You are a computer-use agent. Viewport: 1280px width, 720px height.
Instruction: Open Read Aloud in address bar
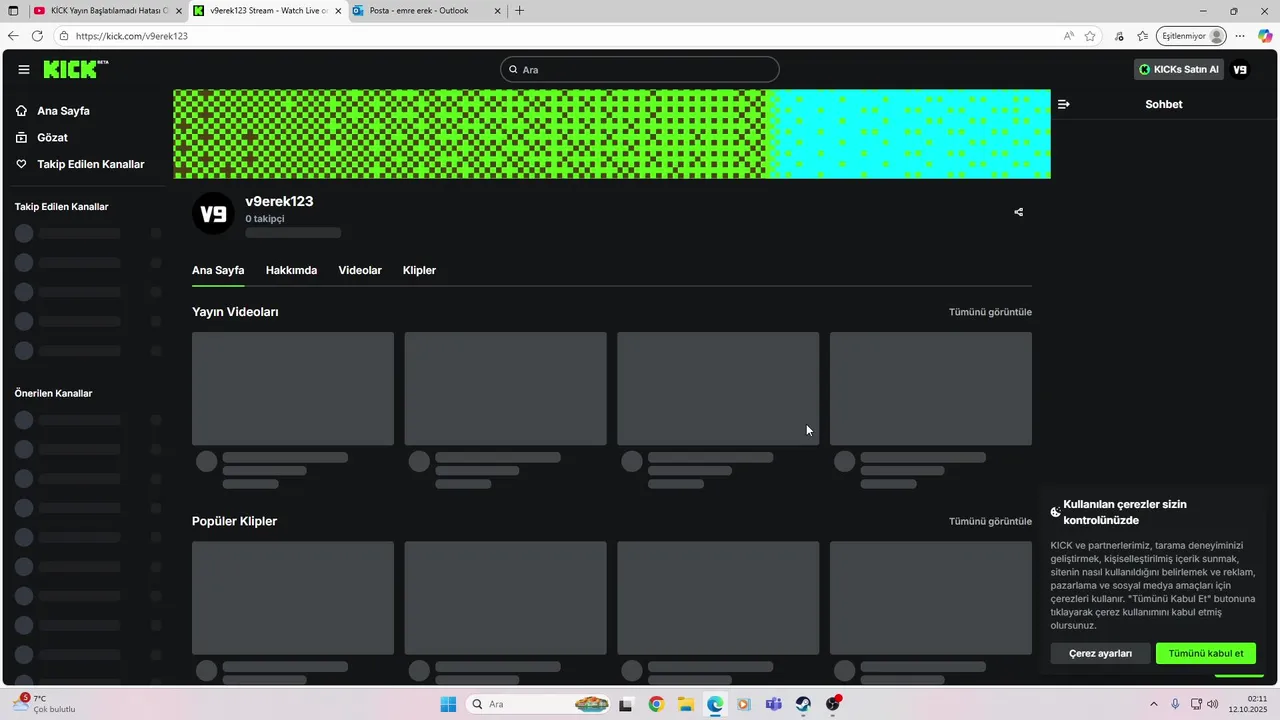pyautogui.click(x=1069, y=36)
